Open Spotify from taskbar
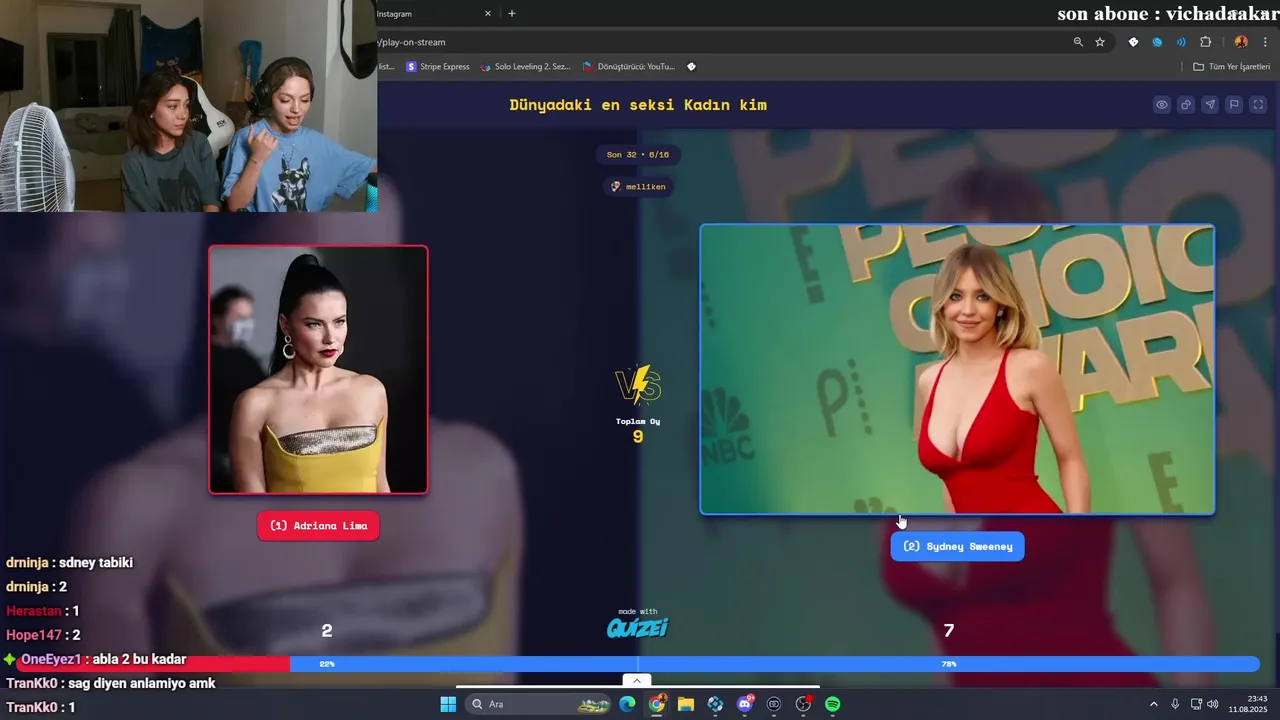The height and width of the screenshot is (720, 1280). click(833, 704)
